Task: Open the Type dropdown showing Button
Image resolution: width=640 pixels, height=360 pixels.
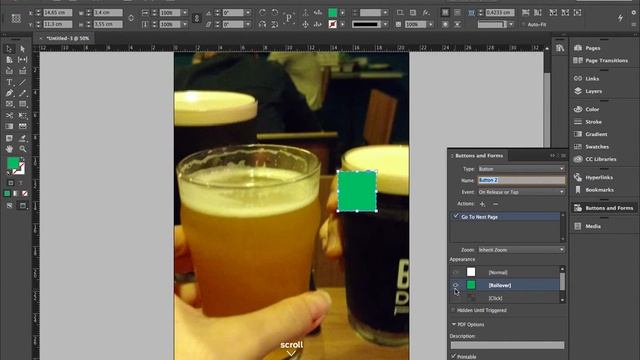Action: [521, 169]
